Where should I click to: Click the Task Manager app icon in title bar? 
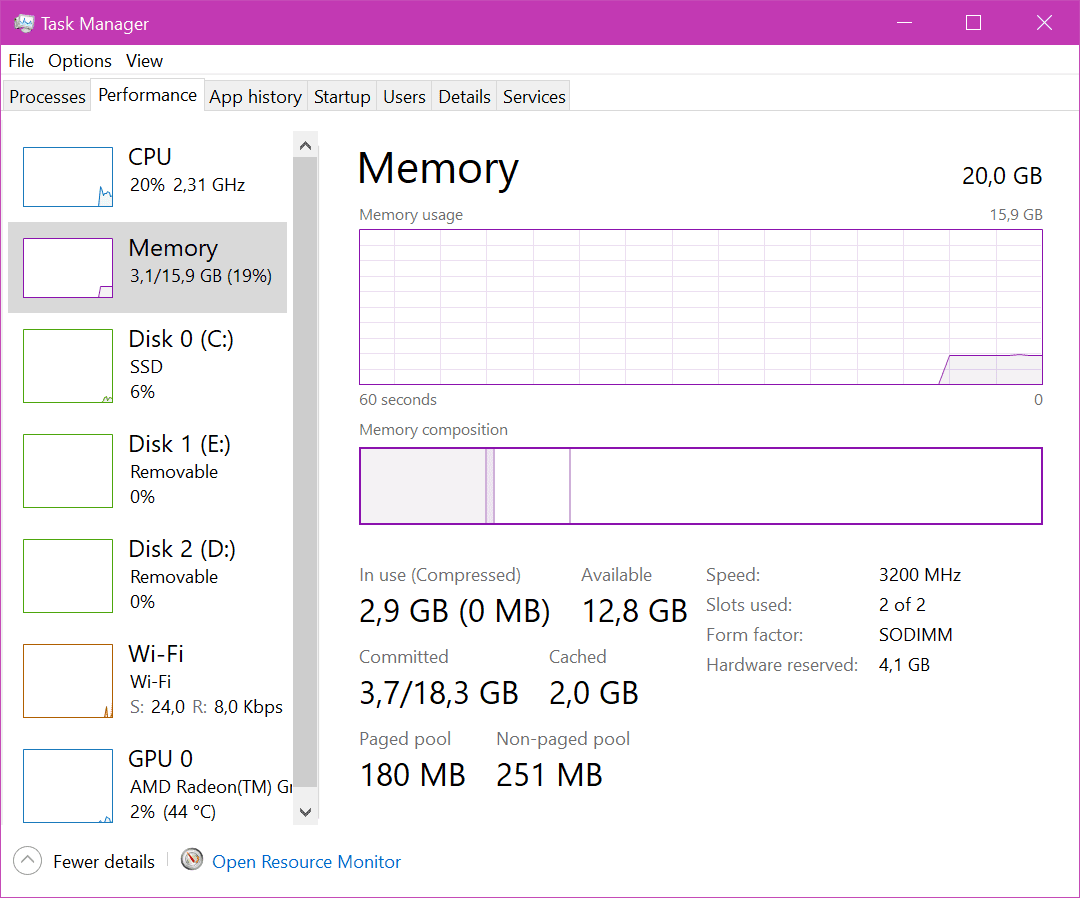point(24,23)
